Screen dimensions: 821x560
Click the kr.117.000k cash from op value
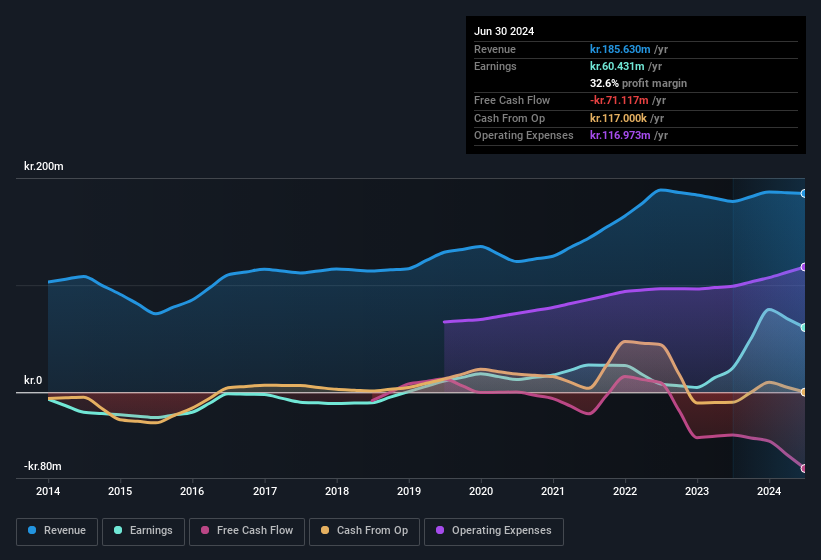[618, 118]
